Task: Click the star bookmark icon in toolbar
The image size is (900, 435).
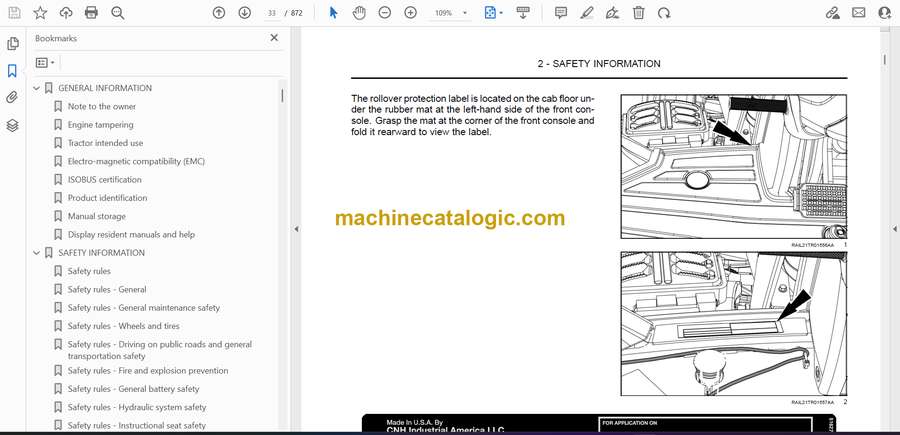Action: coord(40,13)
